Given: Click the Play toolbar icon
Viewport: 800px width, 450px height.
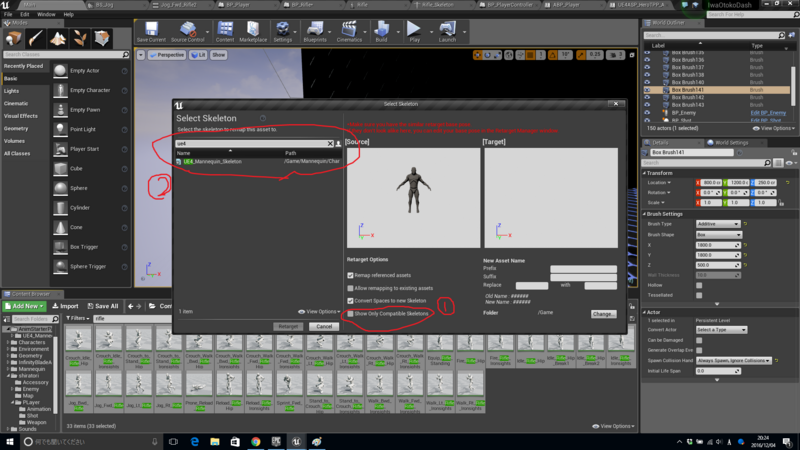Looking at the screenshot, I should click(x=414, y=32).
